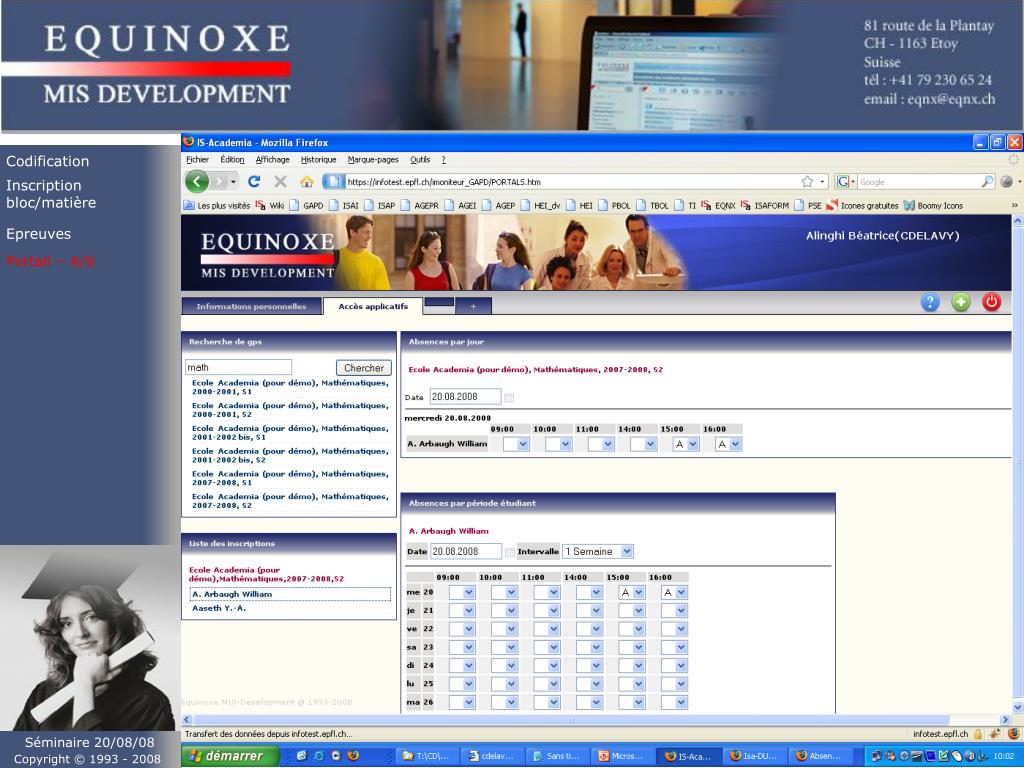The image size is (1024, 768).
Task: Click the green plus round icon
Action: 961,302
